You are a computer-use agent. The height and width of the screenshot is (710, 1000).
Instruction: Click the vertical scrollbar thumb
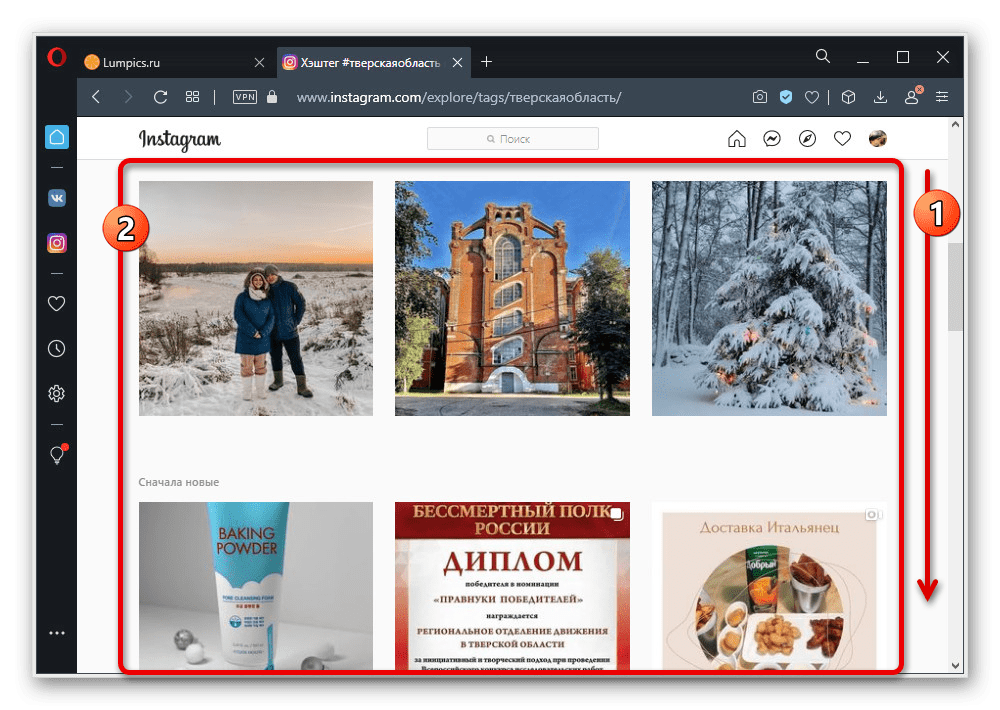[x=955, y=287]
